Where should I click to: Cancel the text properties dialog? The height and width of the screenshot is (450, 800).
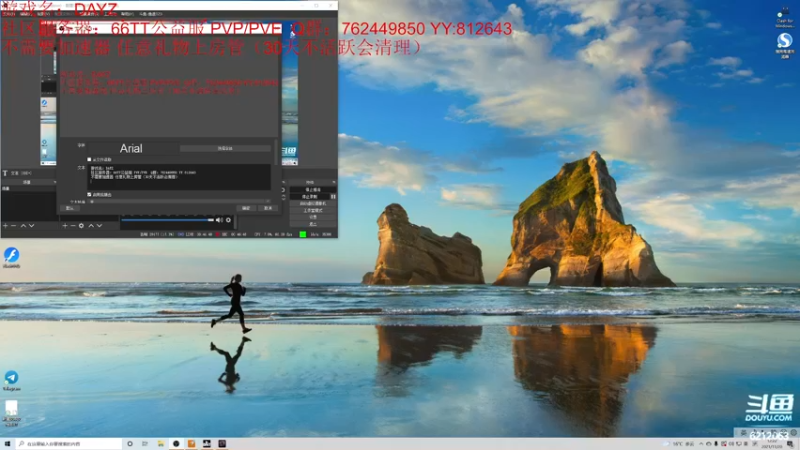point(268,208)
